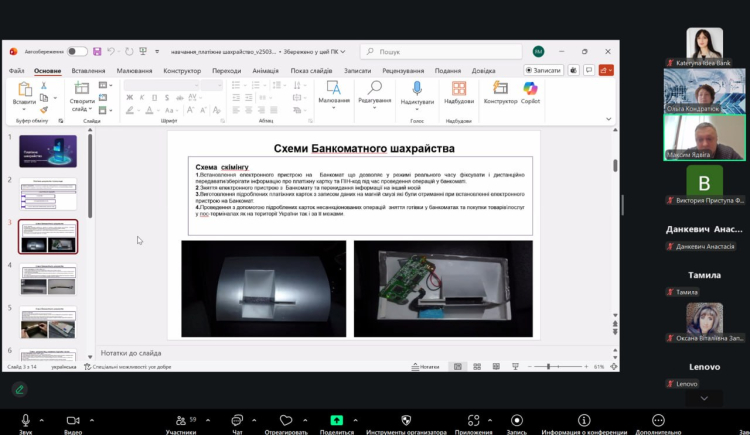Click the Запись record icon in Zoom
750x435 pixels.
(517, 421)
